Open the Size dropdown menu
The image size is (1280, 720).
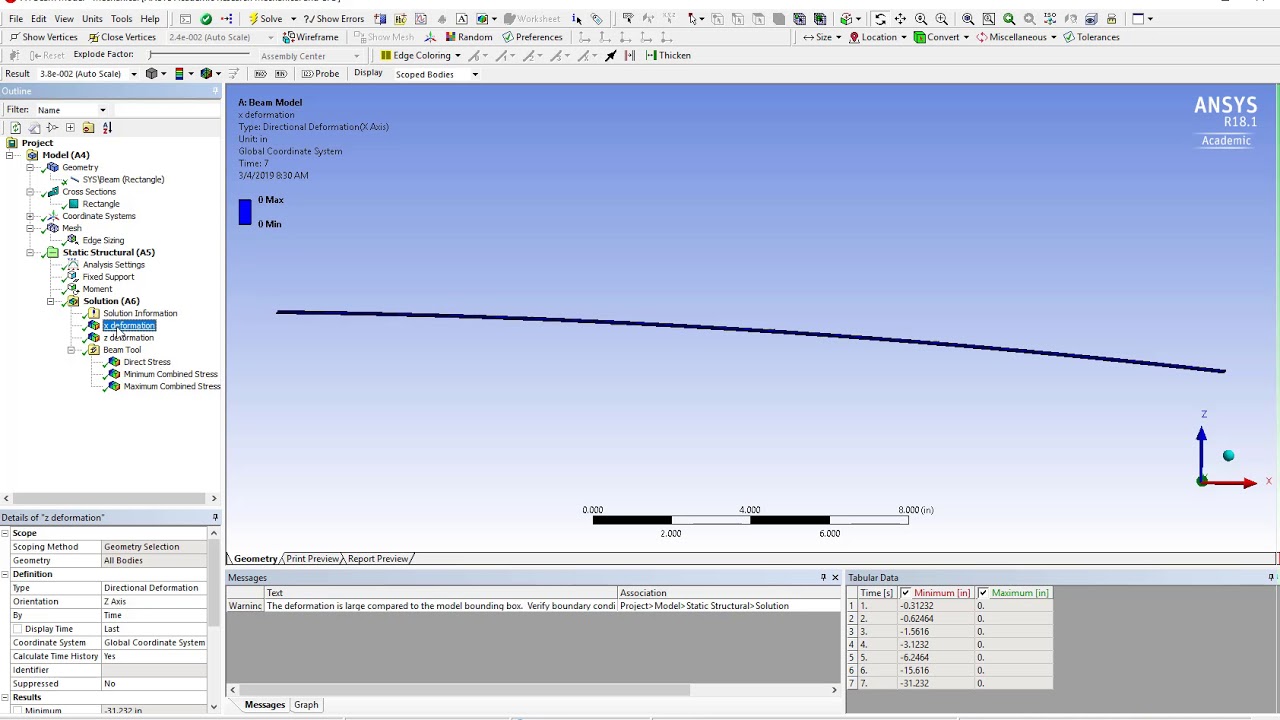coord(823,37)
